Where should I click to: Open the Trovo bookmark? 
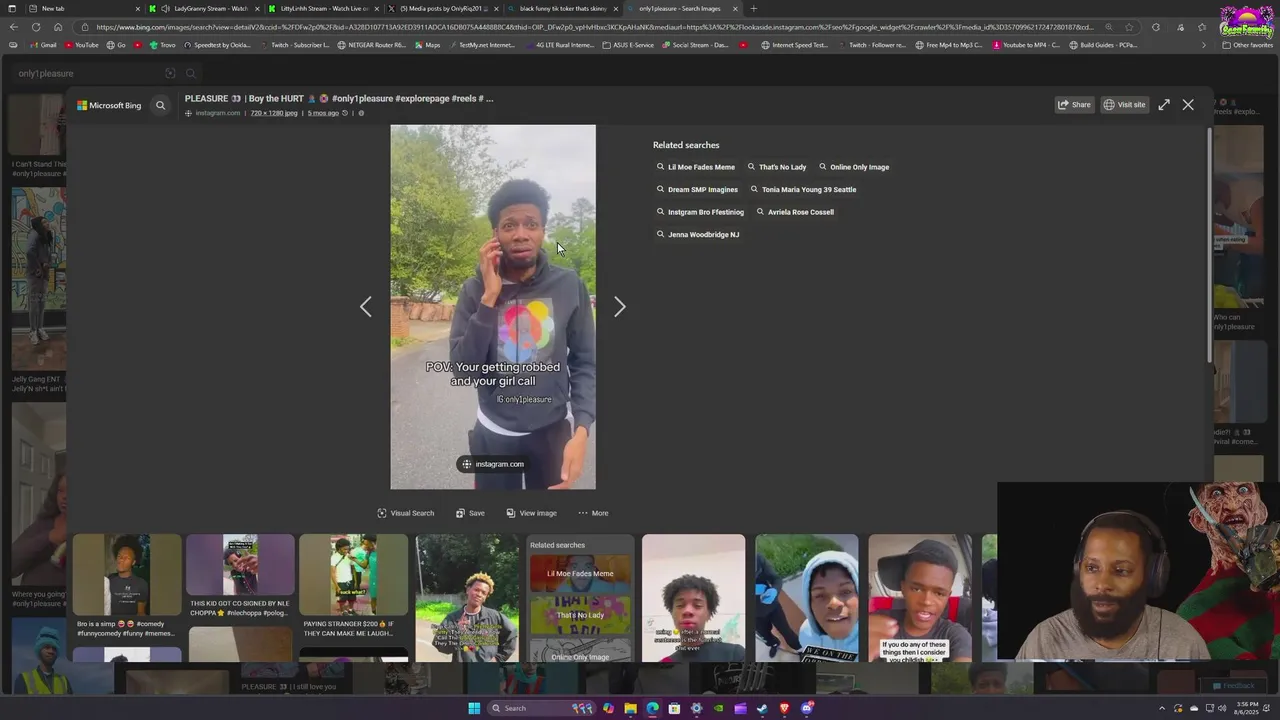162,45
